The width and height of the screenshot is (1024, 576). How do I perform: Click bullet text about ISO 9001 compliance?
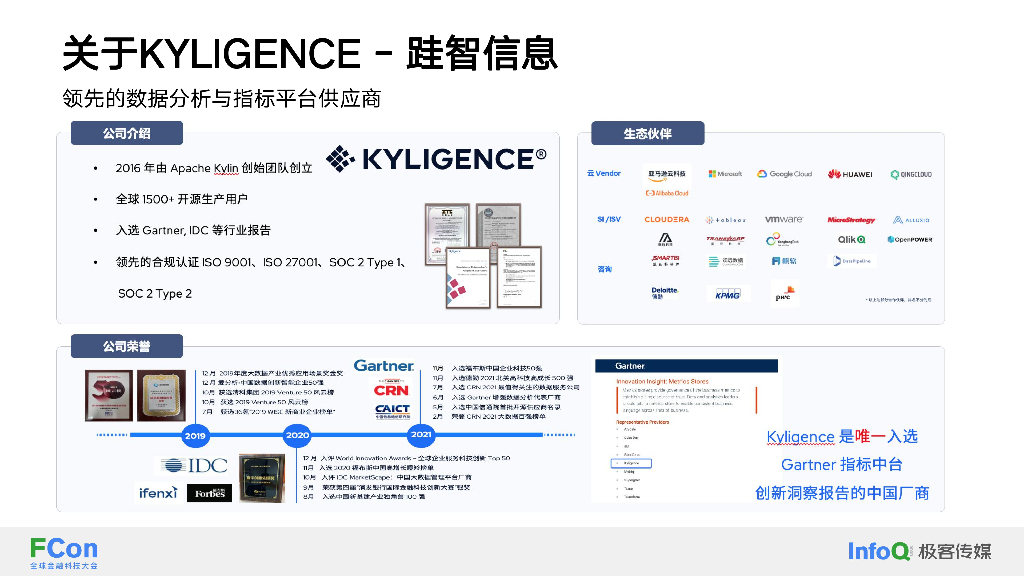(x=261, y=263)
